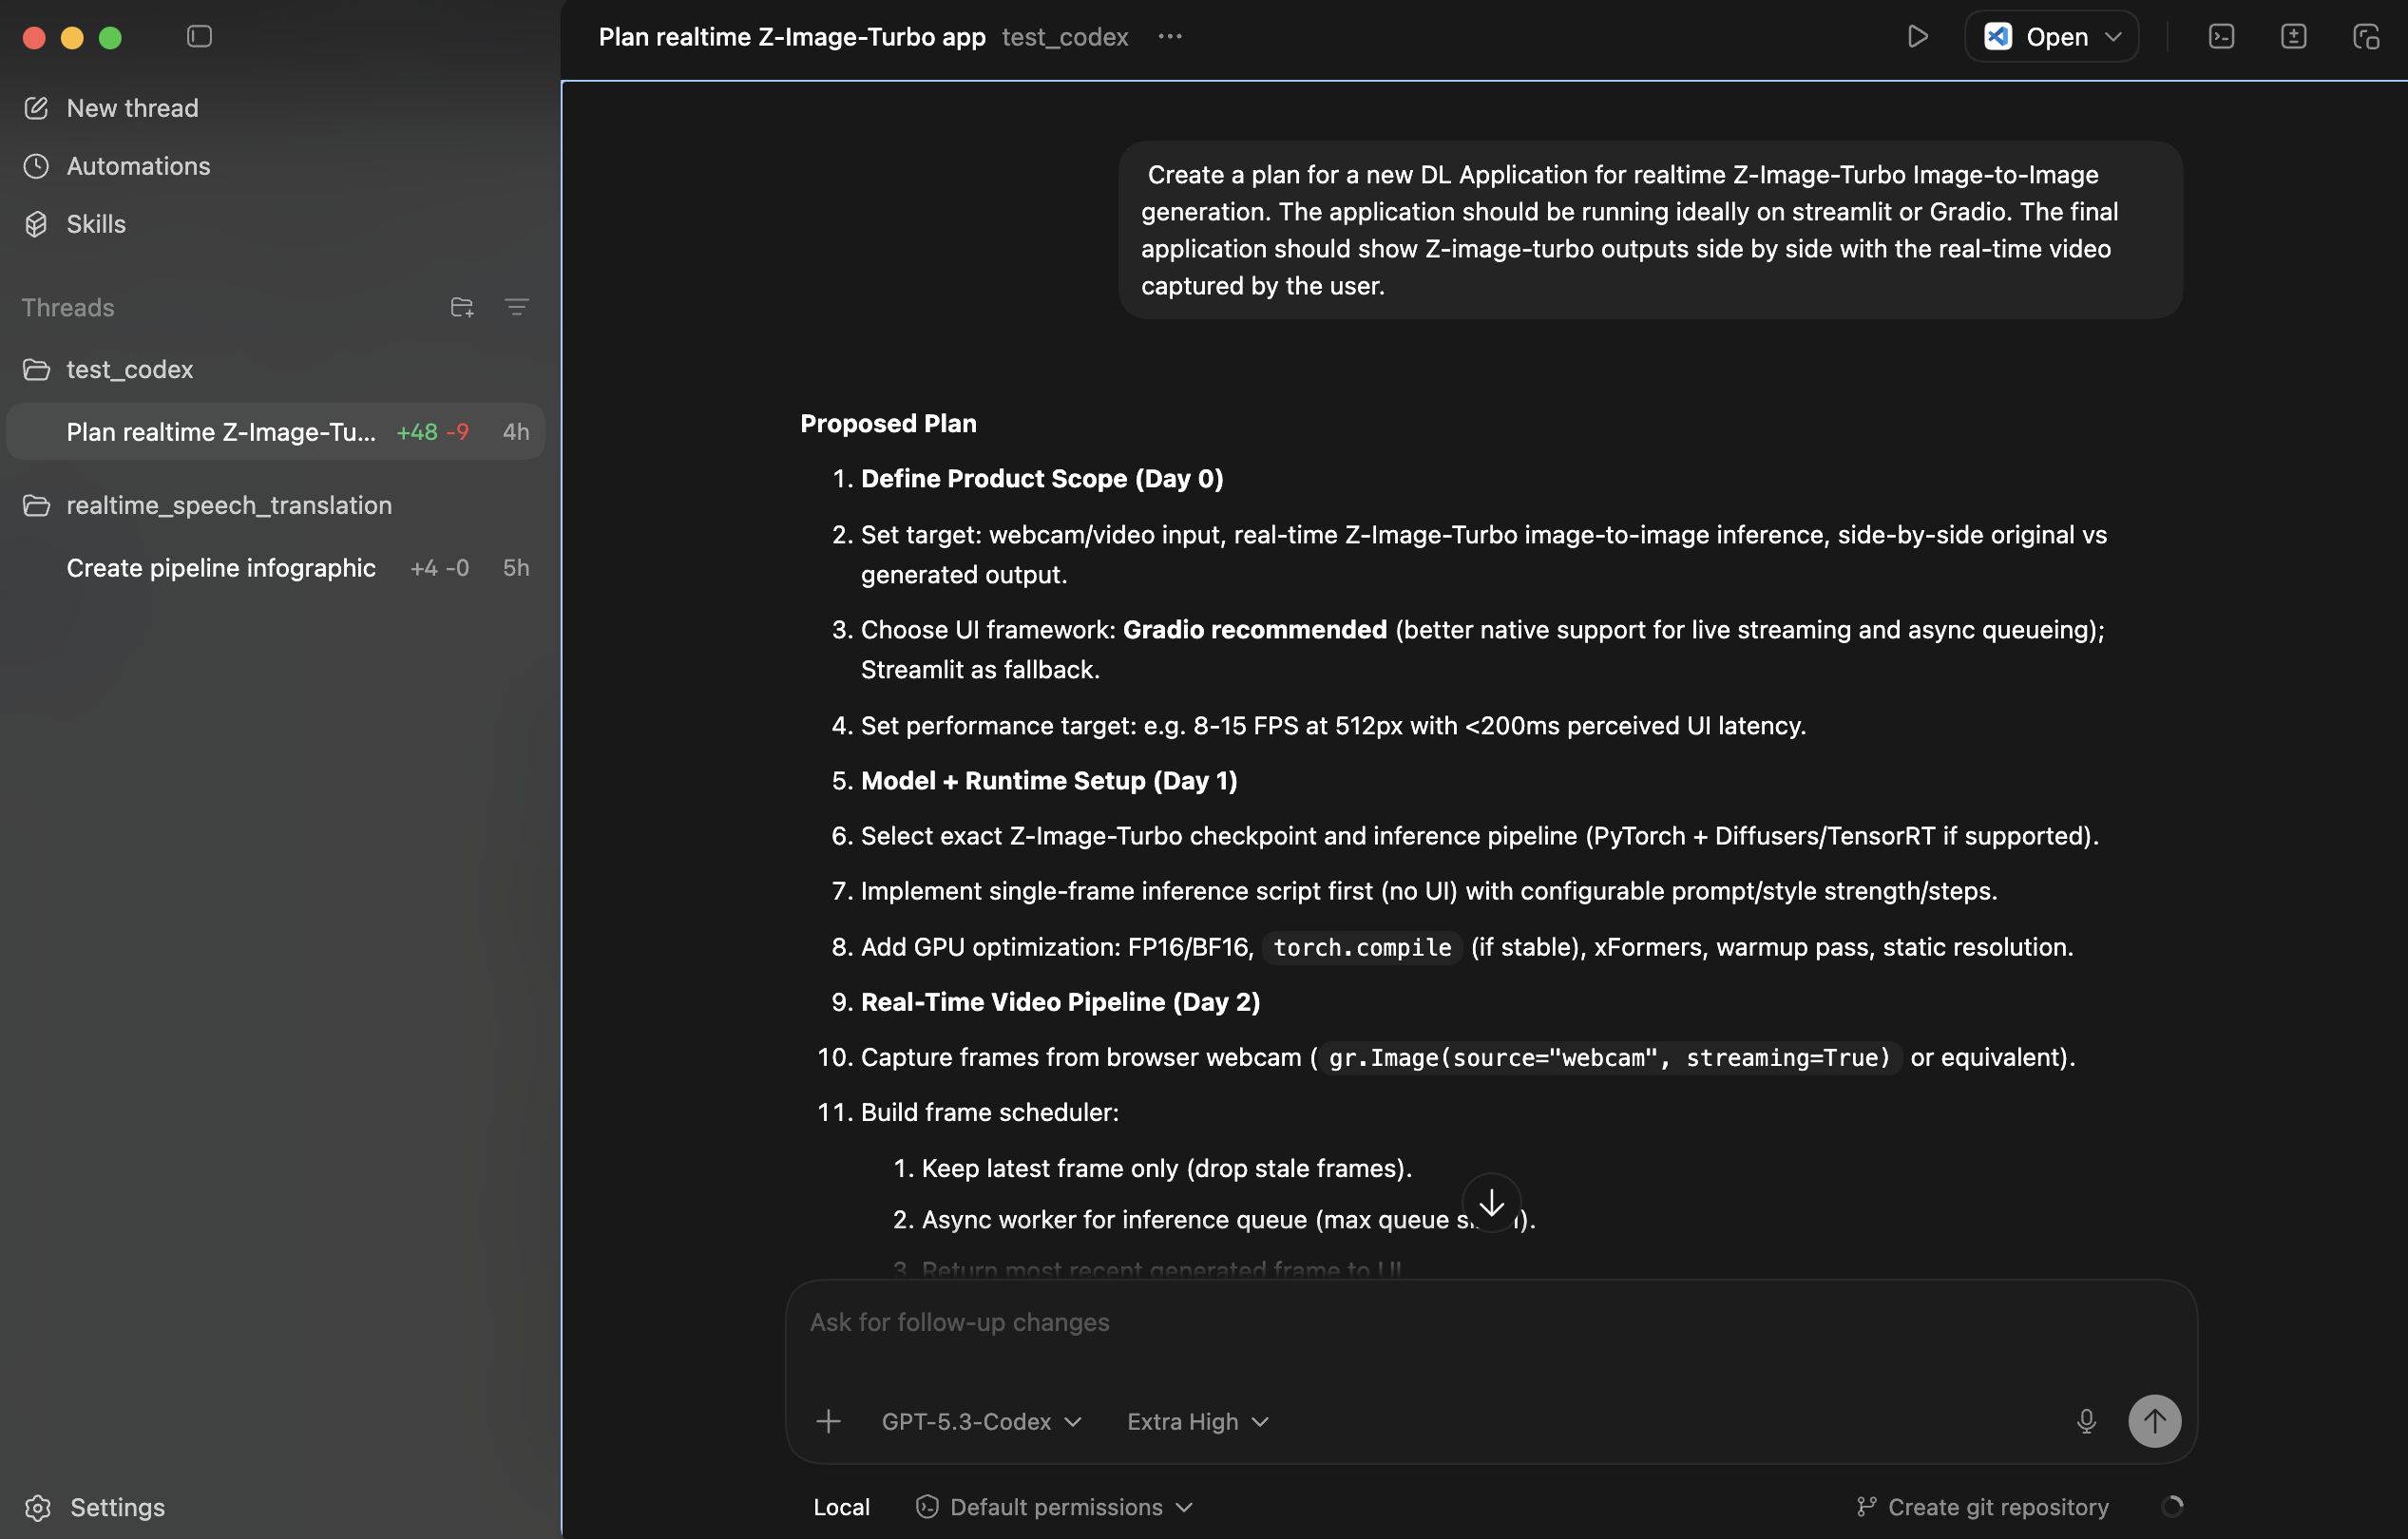2408x1539 pixels.
Task: Open Automations from the sidebar
Action: 138,166
